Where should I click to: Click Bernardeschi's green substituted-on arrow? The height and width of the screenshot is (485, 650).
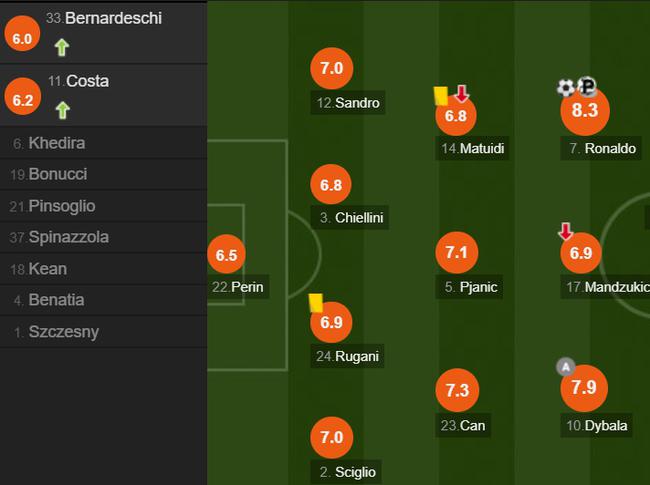(x=62, y=47)
